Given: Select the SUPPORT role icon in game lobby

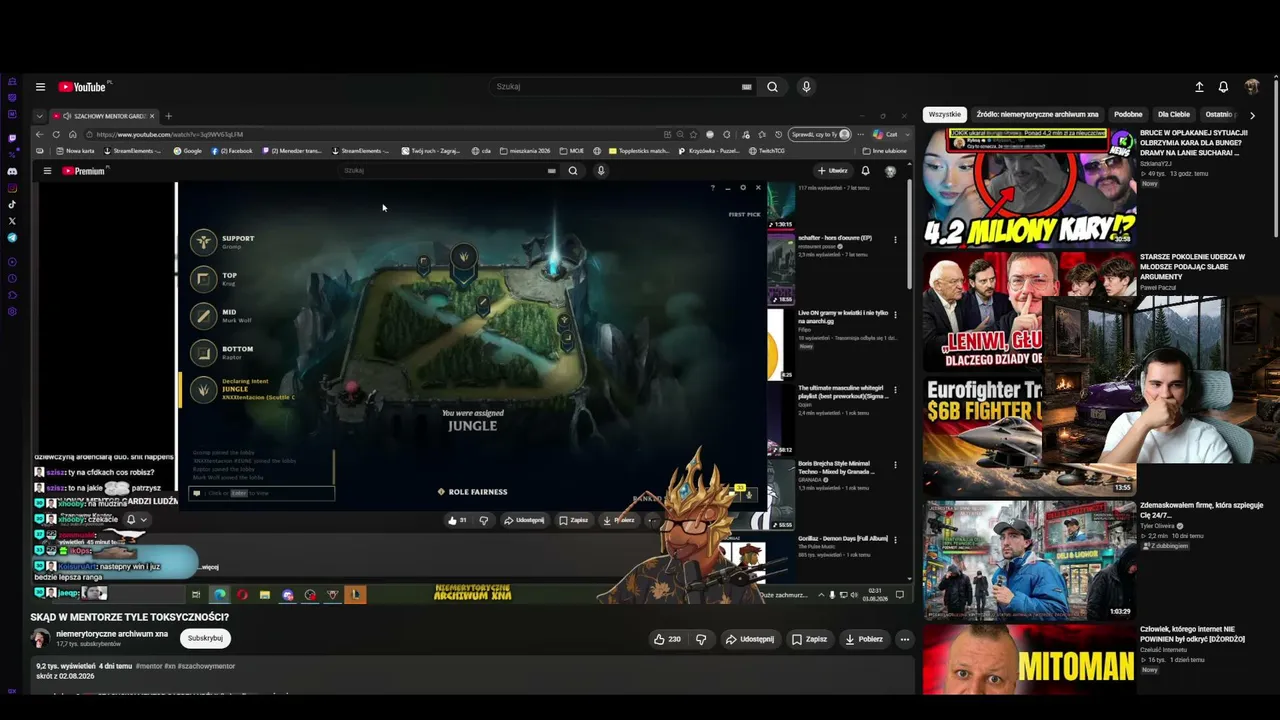Looking at the screenshot, I should pos(204,242).
